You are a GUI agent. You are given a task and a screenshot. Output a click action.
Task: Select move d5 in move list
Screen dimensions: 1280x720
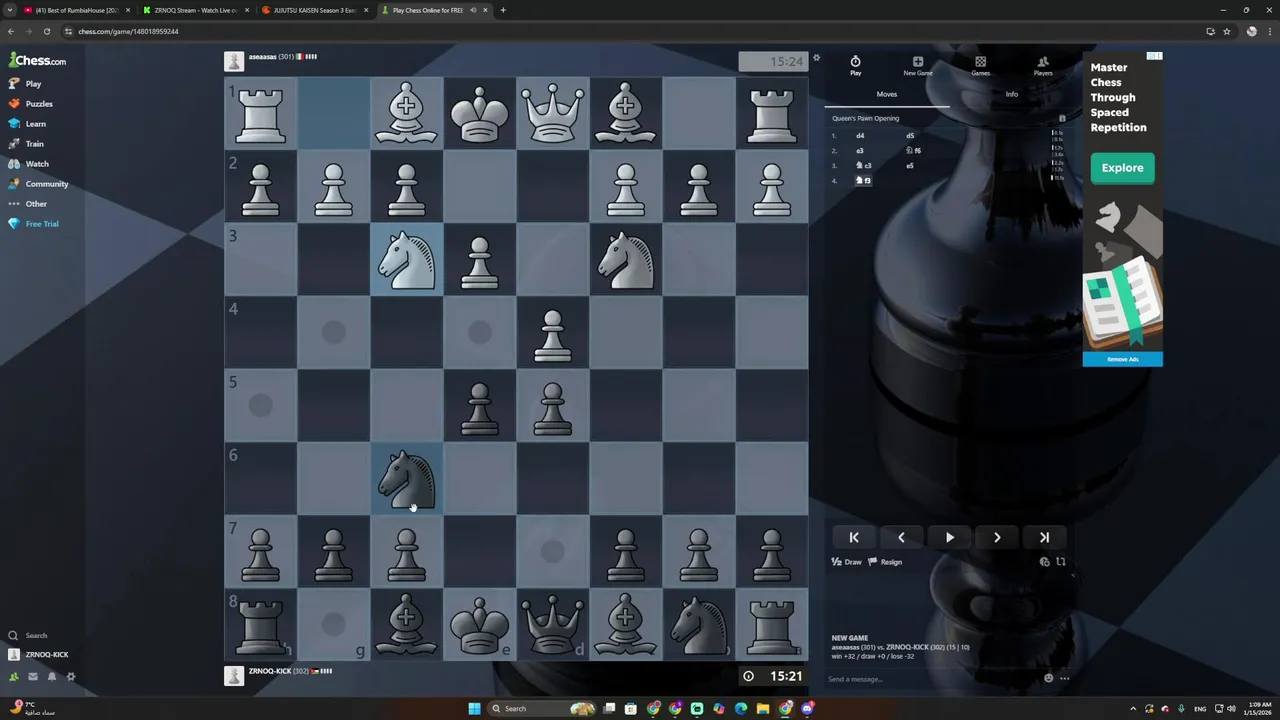[x=910, y=135]
